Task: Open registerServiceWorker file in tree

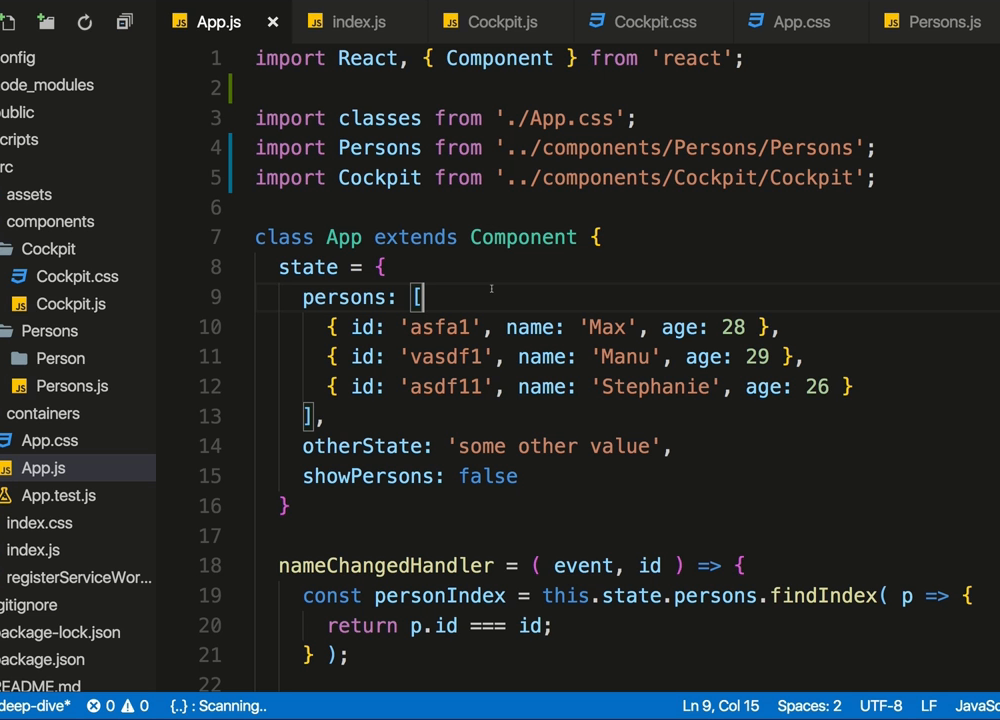Action: click(79, 577)
